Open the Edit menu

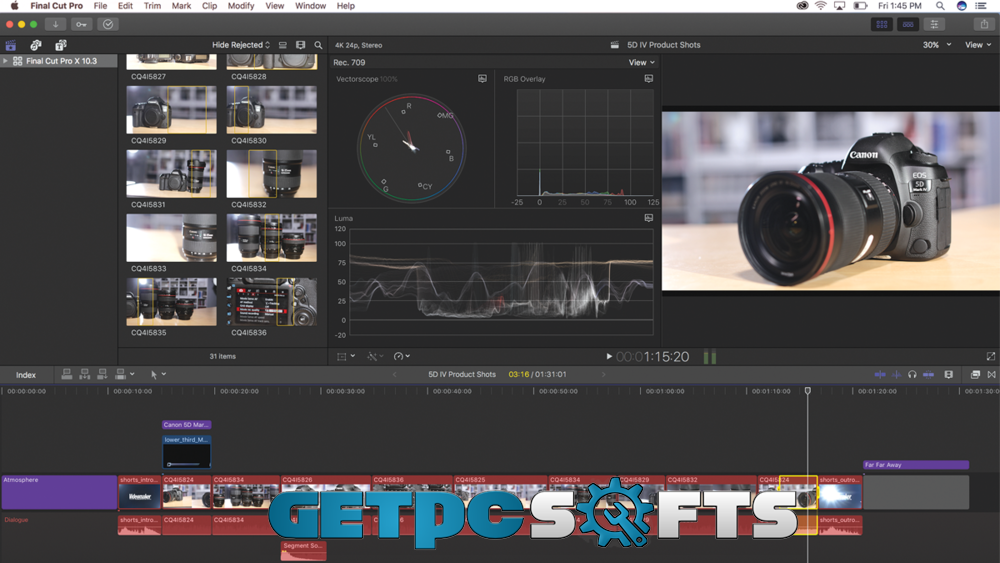coord(125,6)
